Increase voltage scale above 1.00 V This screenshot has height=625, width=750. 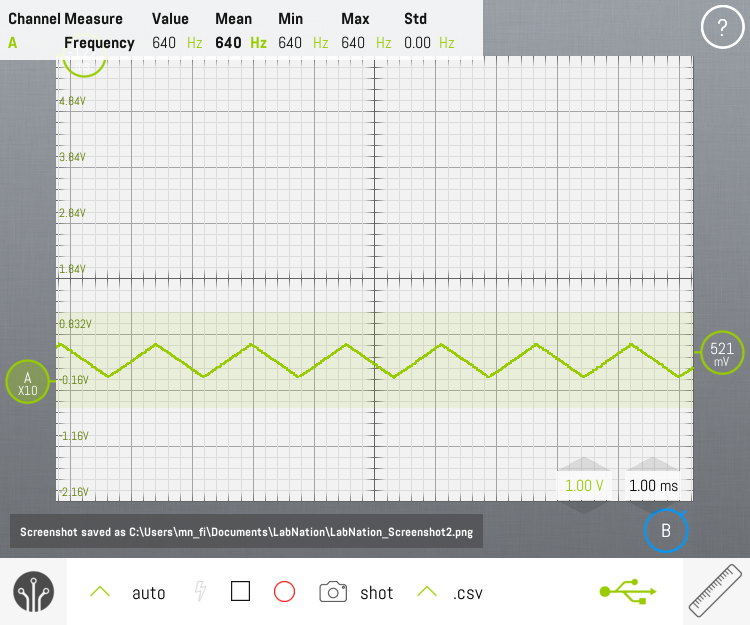(x=584, y=464)
